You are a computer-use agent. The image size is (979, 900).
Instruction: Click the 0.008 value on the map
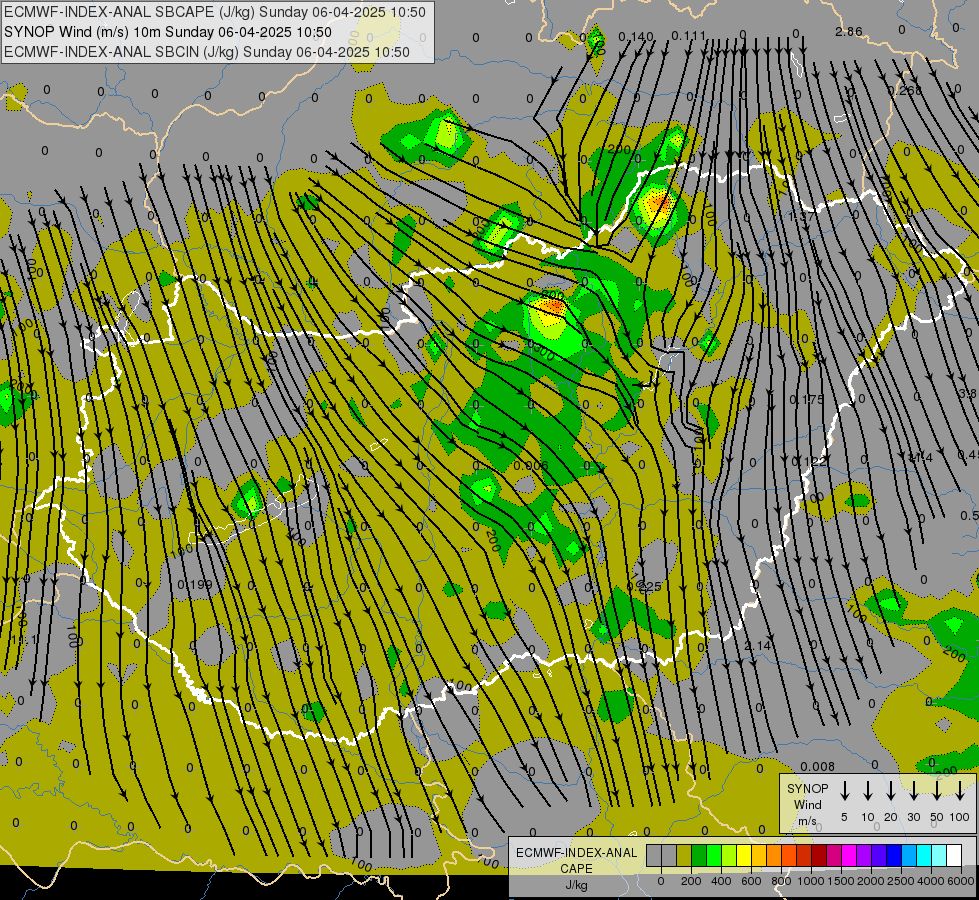pos(817,766)
